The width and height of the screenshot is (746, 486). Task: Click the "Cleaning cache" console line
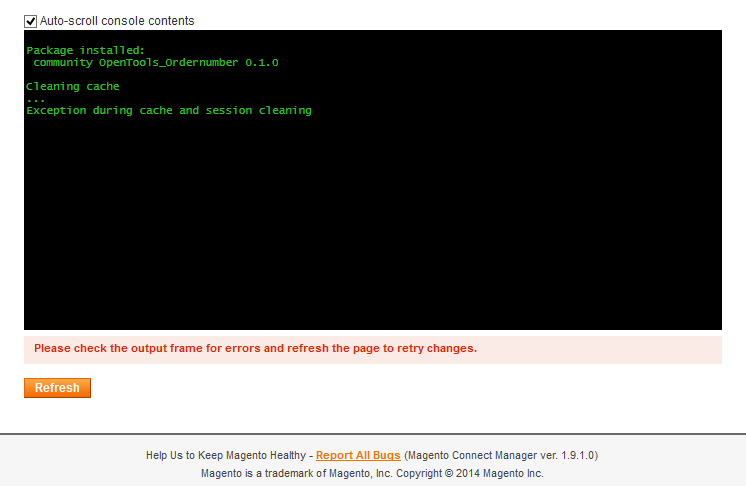point(72,86)
